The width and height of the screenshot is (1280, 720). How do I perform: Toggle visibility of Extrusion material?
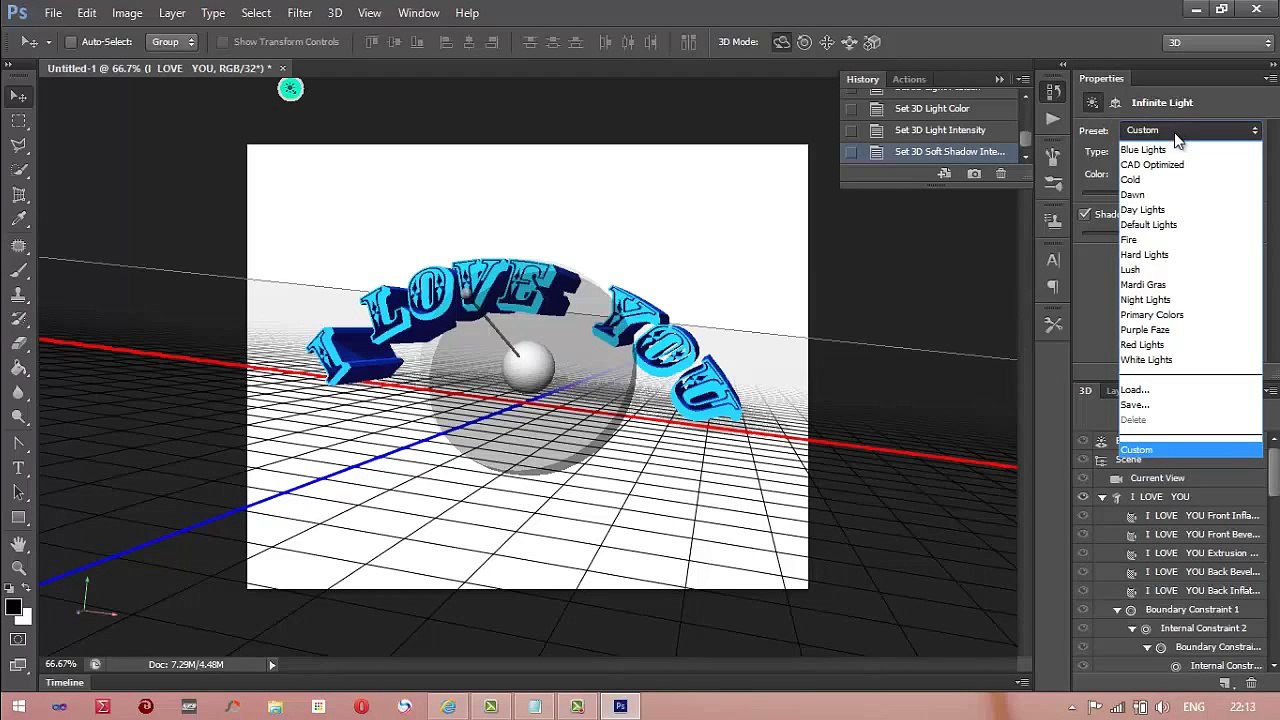[1083, 553]
